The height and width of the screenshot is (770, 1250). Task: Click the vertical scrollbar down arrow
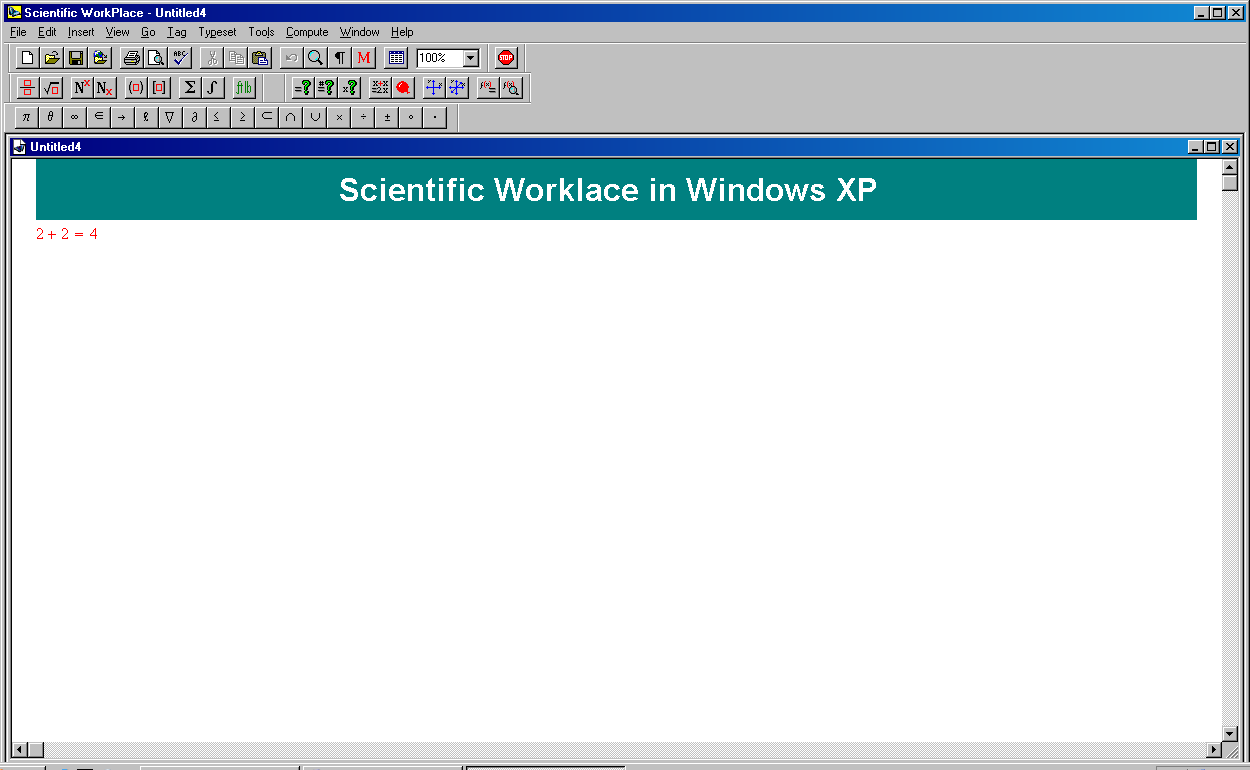click(1230, 734)
